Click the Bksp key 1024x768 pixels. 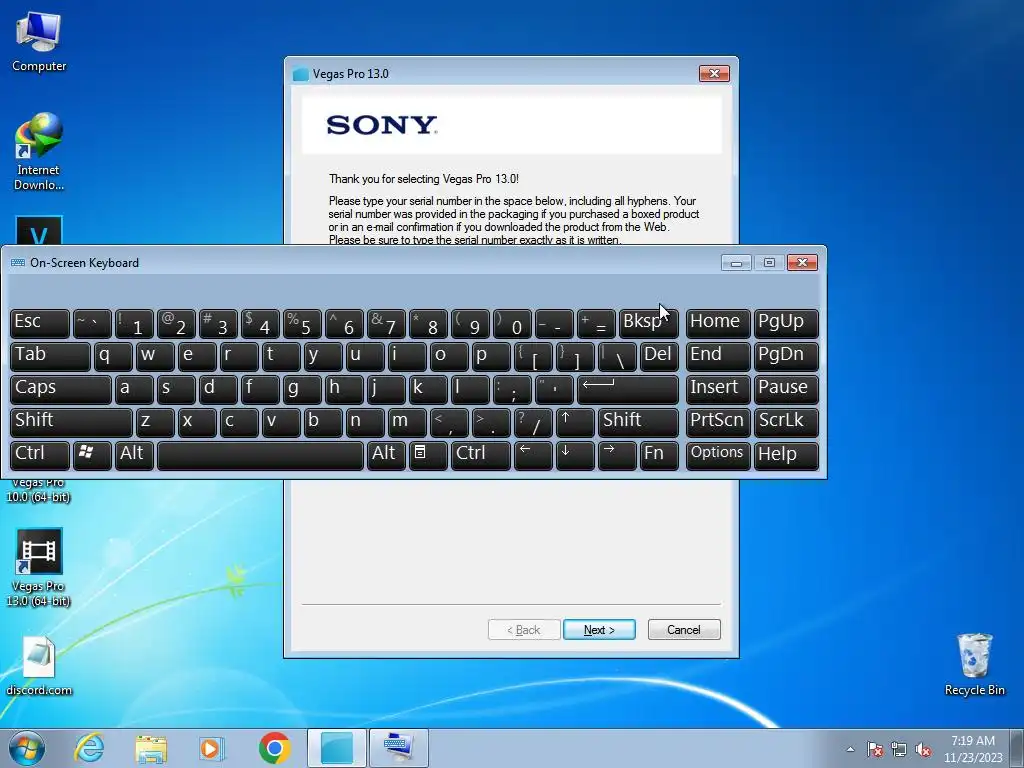pyautogui.click(x=648, y=323)
